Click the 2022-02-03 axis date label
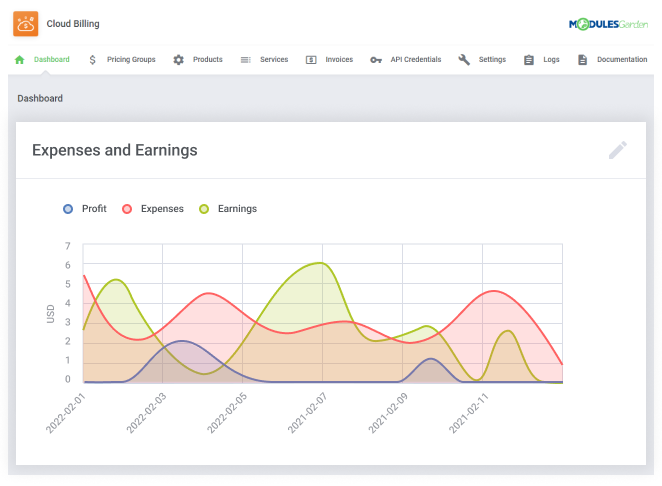 click(x=146, y=413)
